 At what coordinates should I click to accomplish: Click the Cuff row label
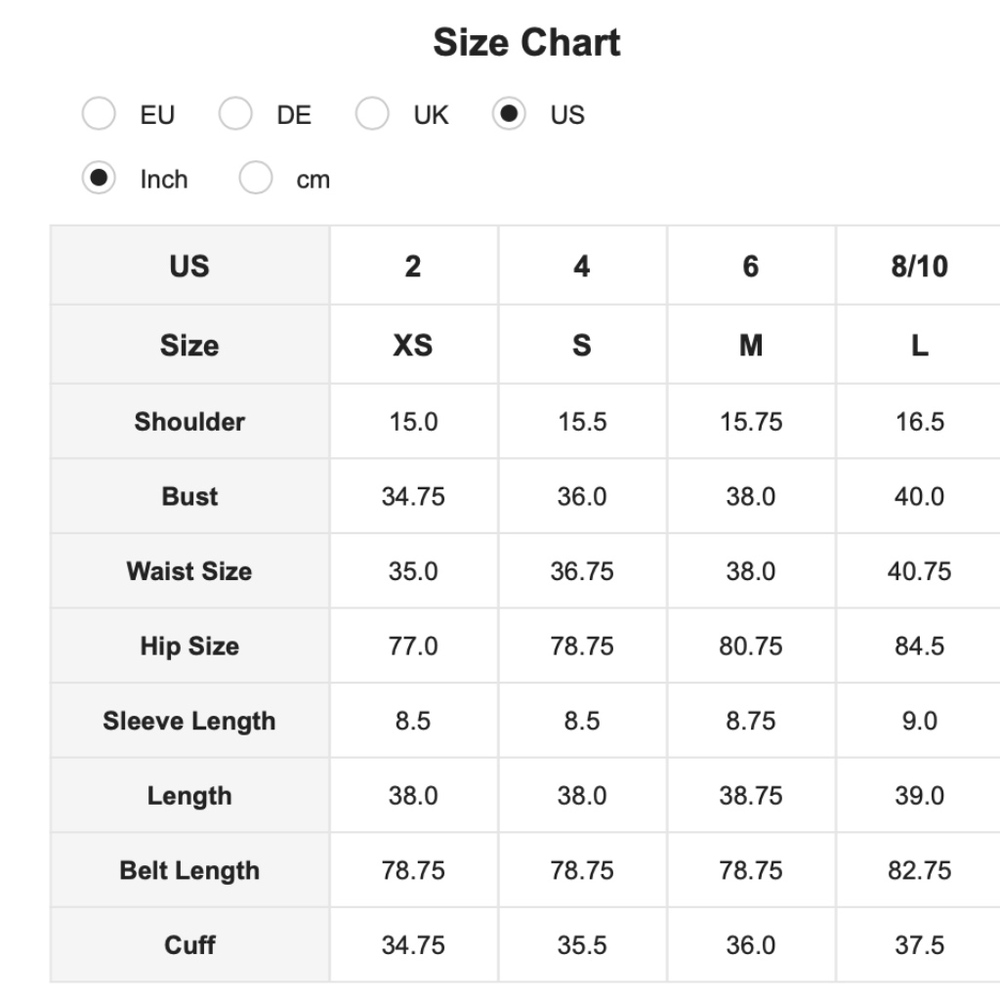click(x=189, y=945)
